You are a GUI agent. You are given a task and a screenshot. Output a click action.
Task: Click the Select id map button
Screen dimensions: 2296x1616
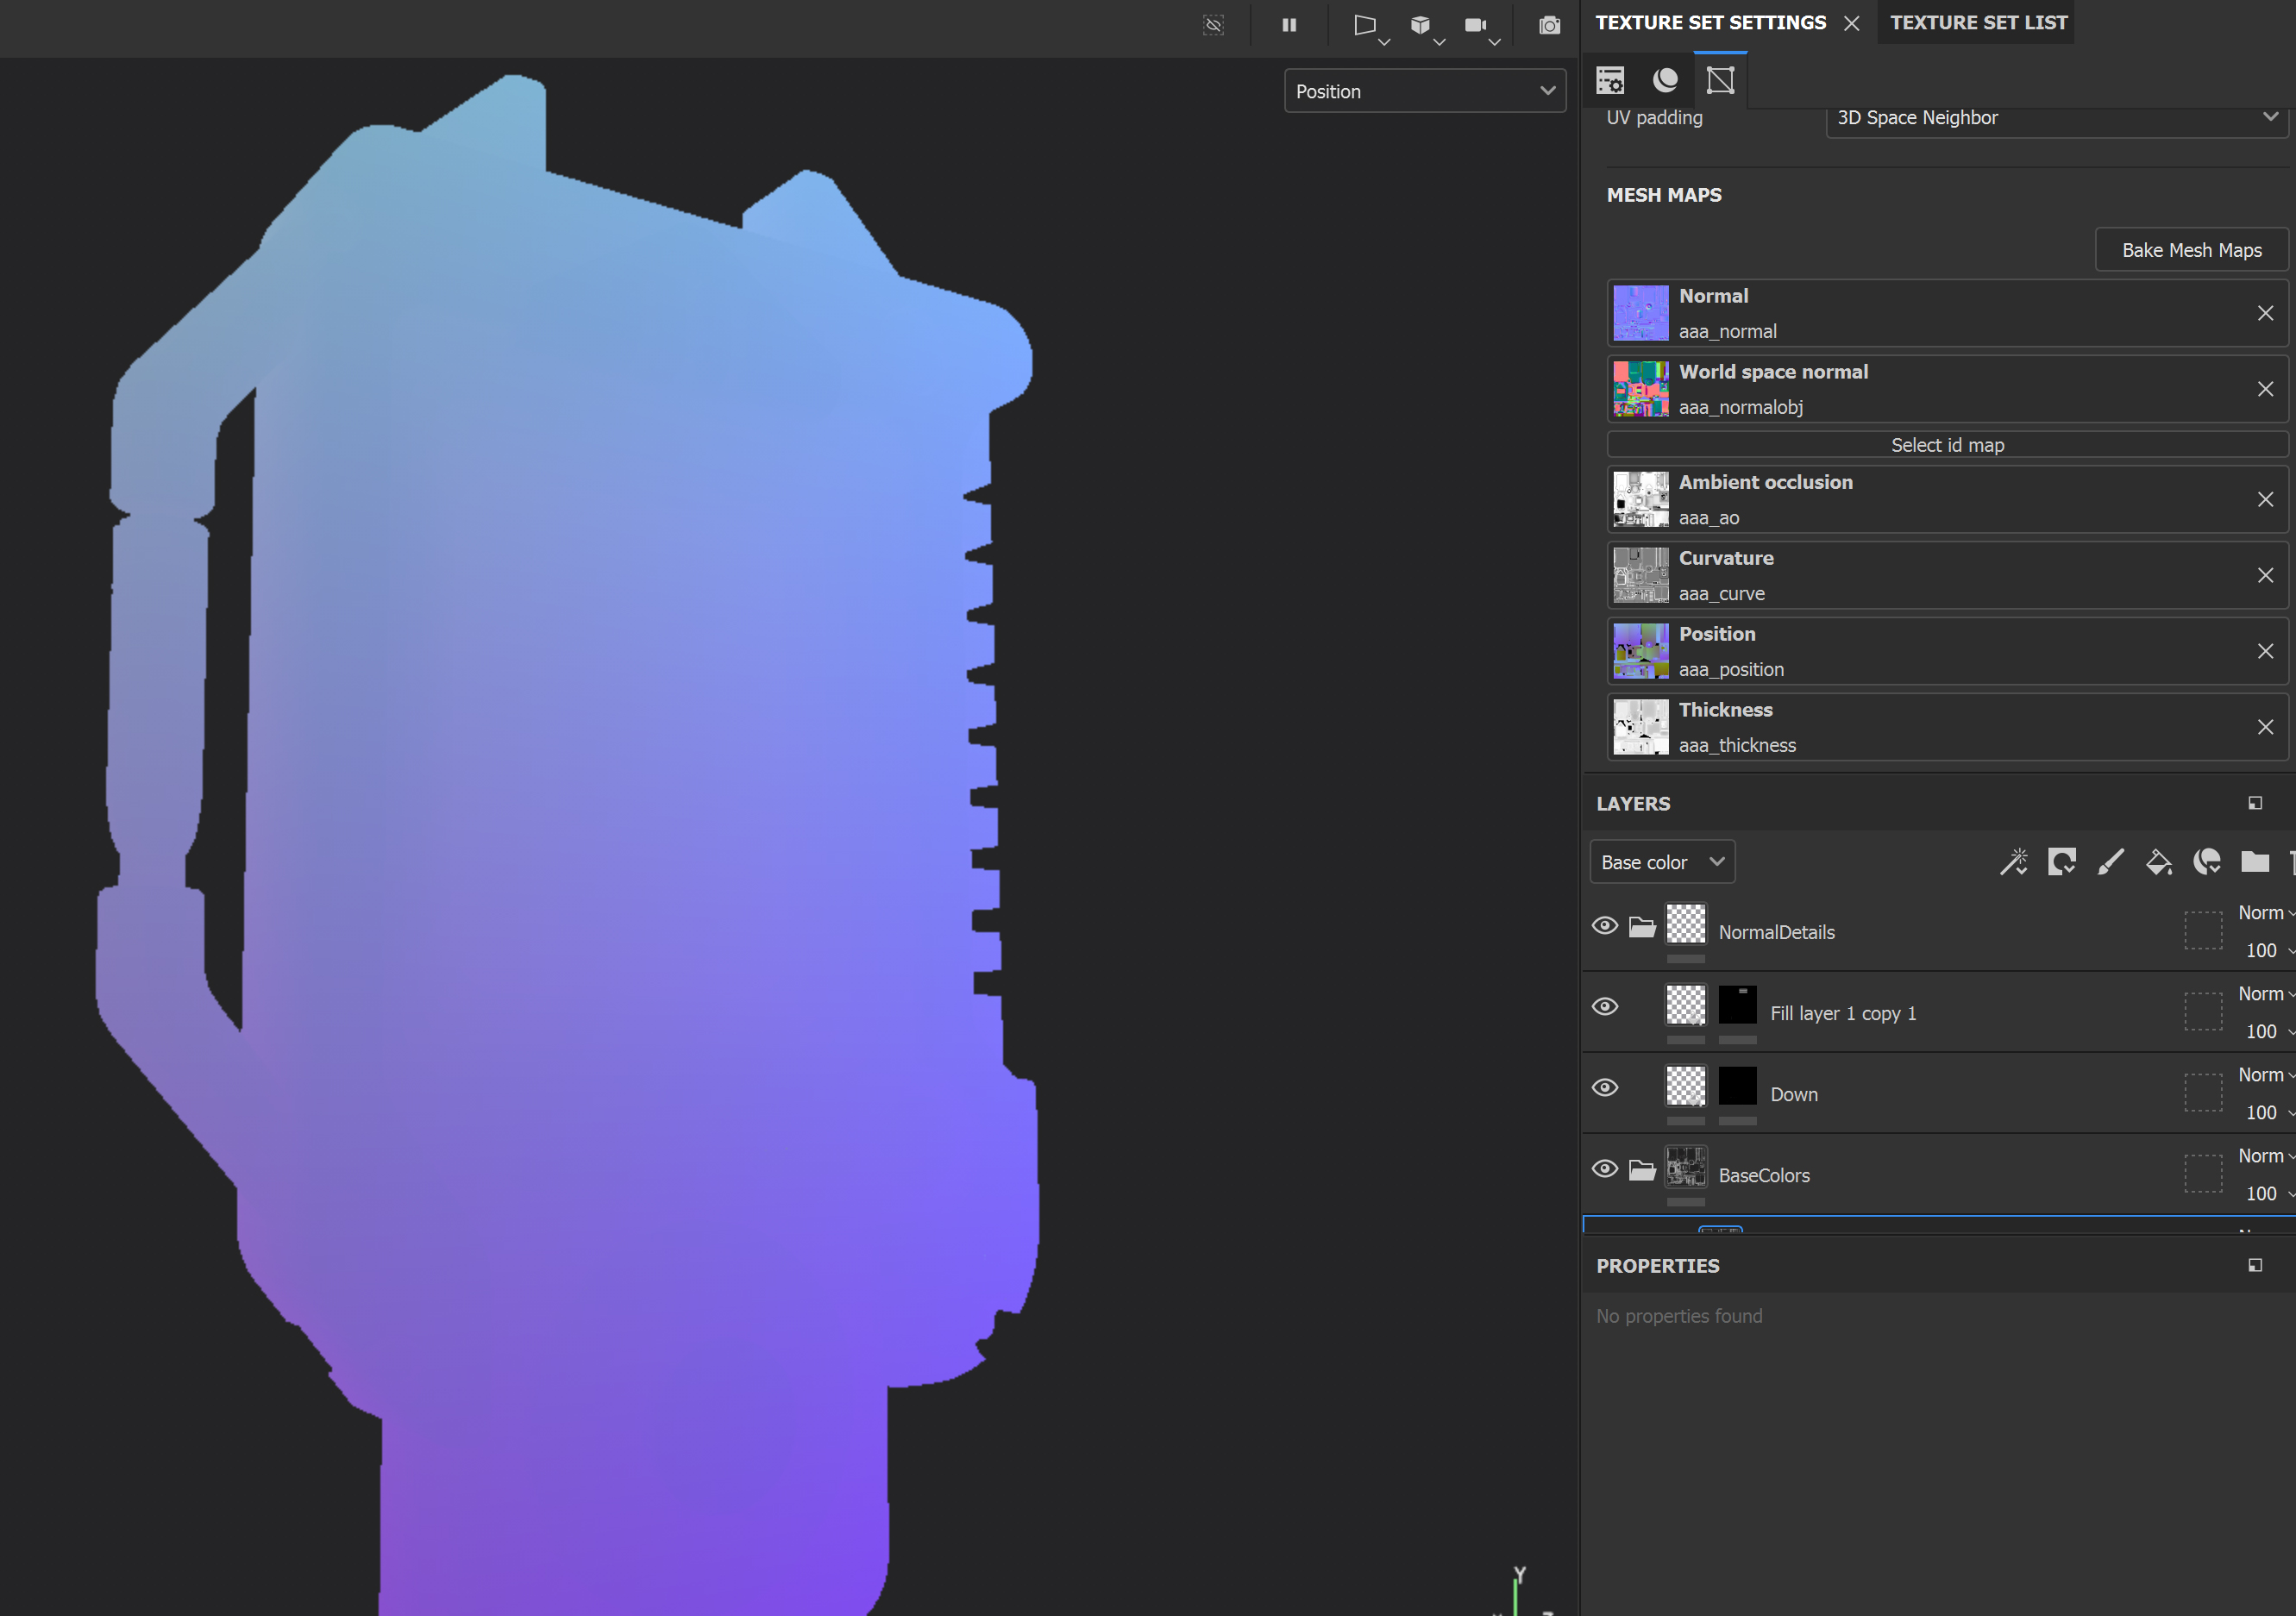coord(1947,444)
